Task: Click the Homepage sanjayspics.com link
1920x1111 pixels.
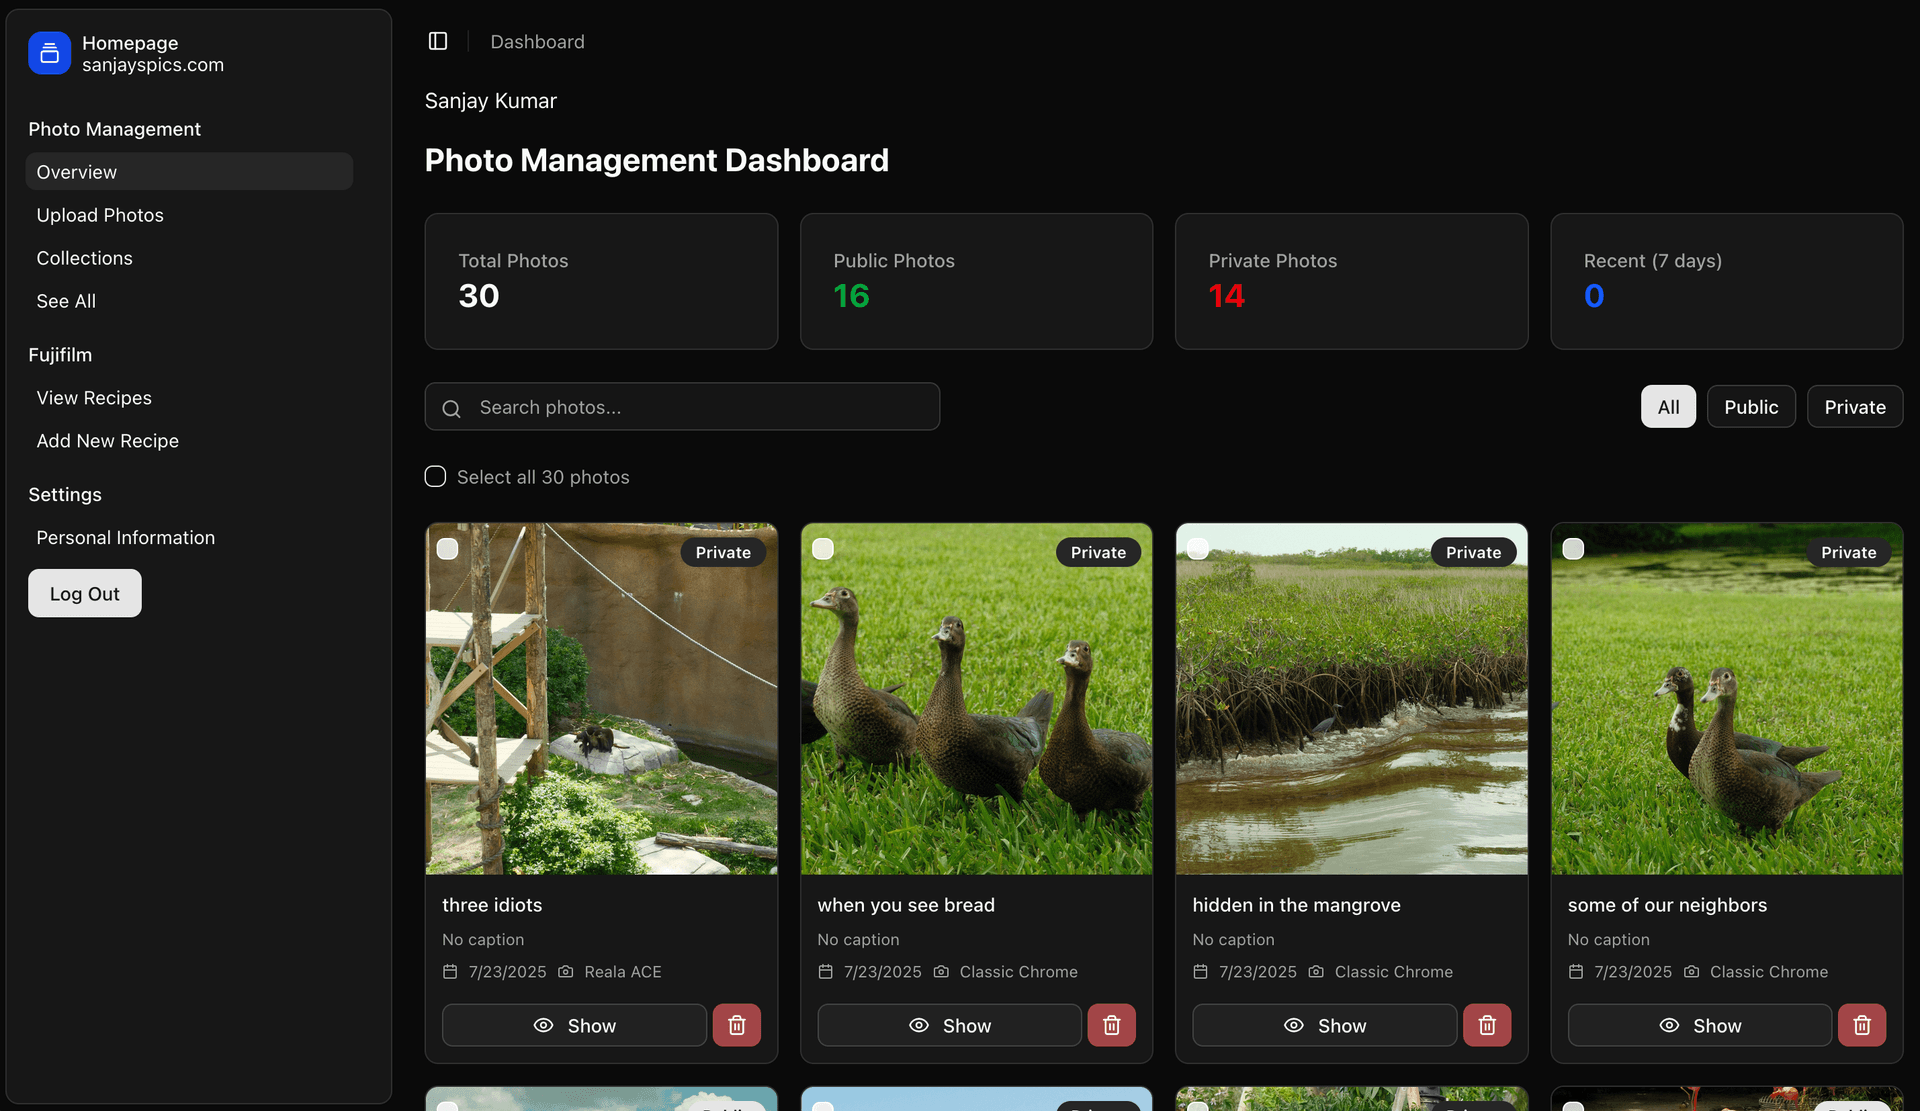Action: [x=153, y=54]
